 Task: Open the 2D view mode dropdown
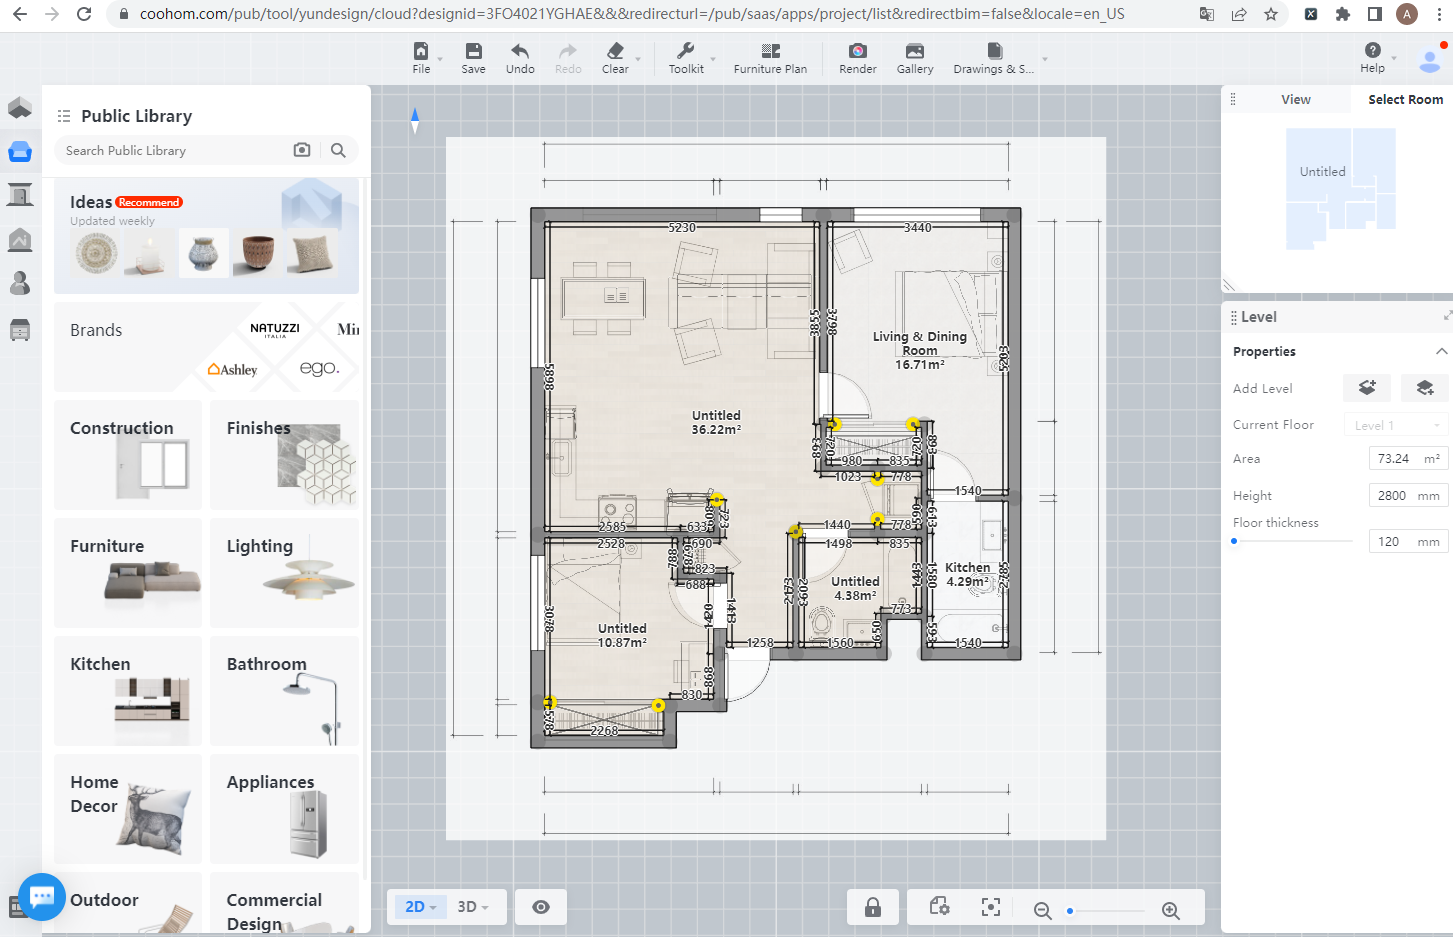click(420, 907)
